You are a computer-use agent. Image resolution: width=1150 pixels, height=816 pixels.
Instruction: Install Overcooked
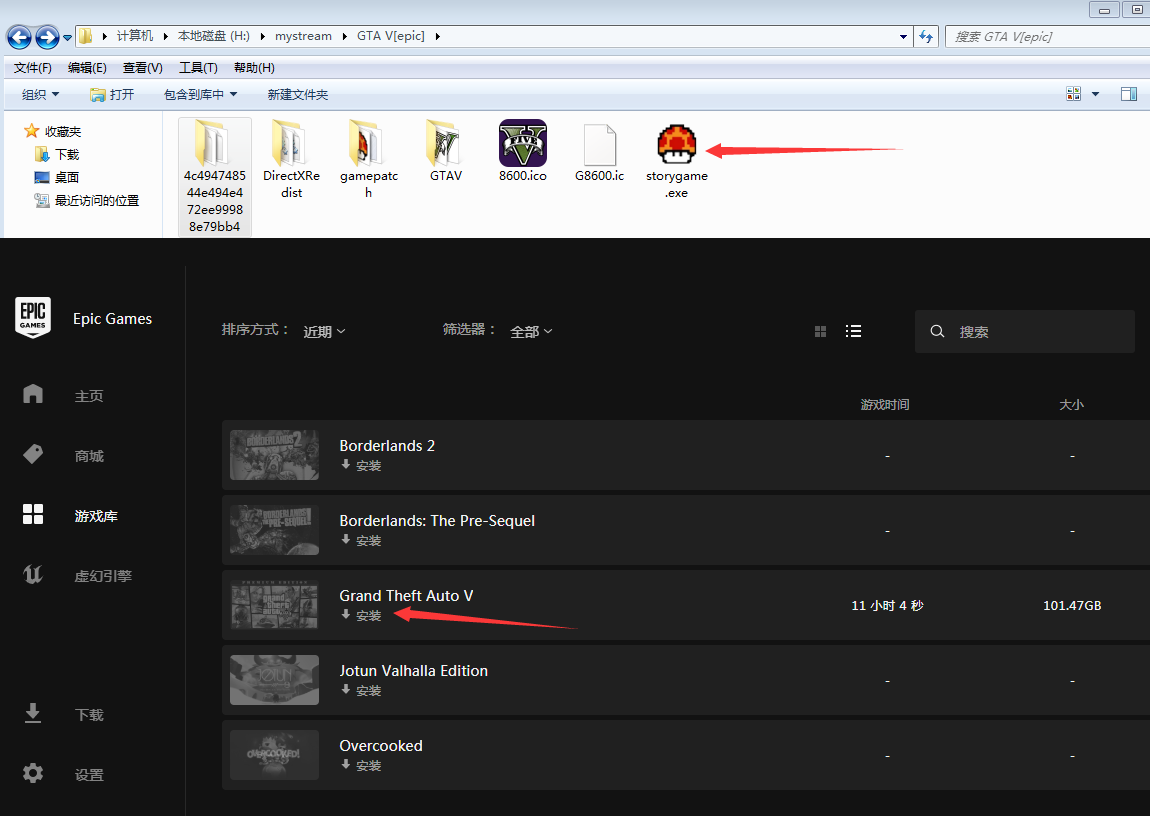pyautogui.click(x=361, y=765)
